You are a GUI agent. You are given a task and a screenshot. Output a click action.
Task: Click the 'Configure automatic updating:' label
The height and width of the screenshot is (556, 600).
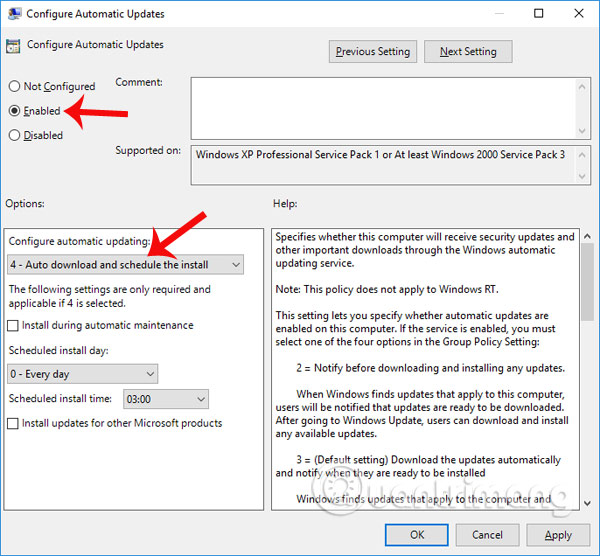(x=79, y=241)
